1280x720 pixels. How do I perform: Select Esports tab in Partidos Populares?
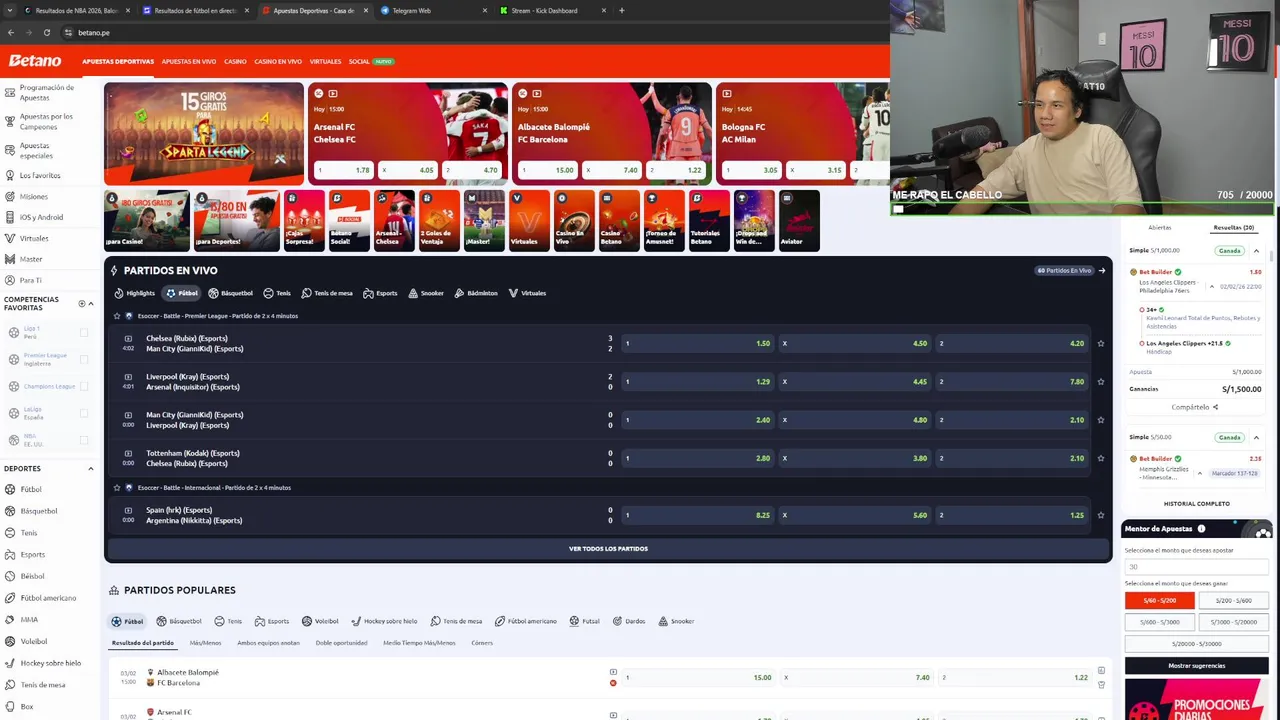(x=272, y=621)
